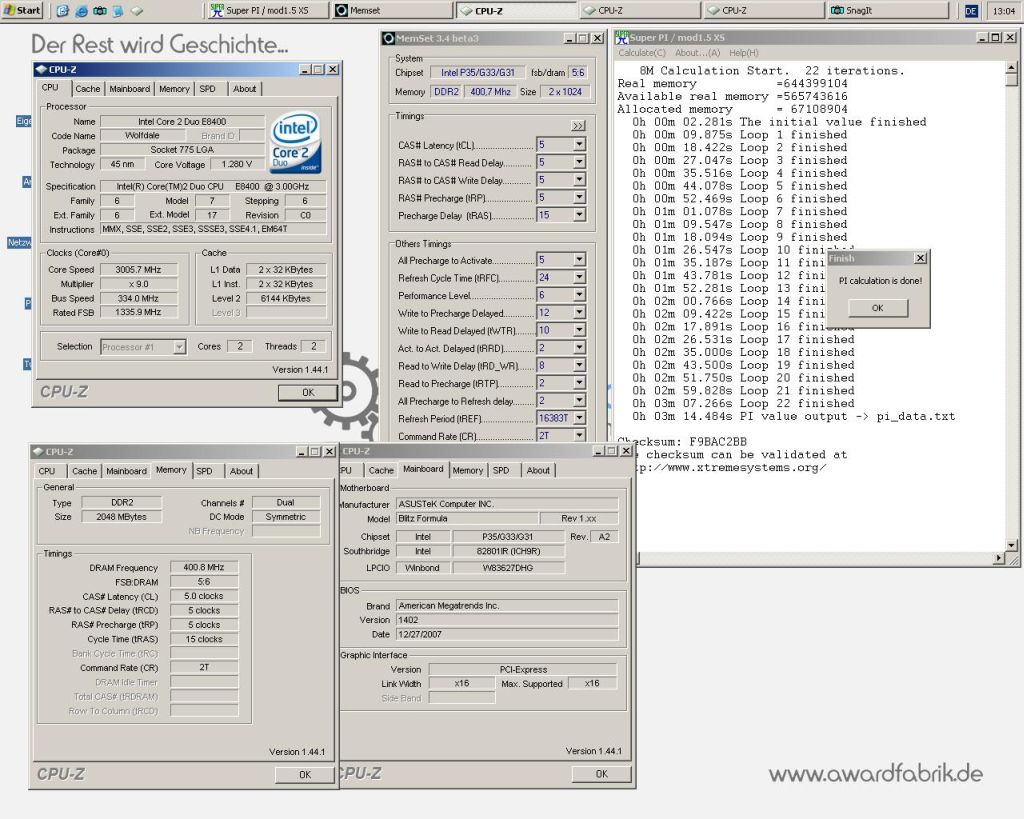This screenshot has width=1024, height=819.
Task: Click the Intel Core 2 Duo E8400 name field
Action: pyautogui.click(x=182, y=121)
